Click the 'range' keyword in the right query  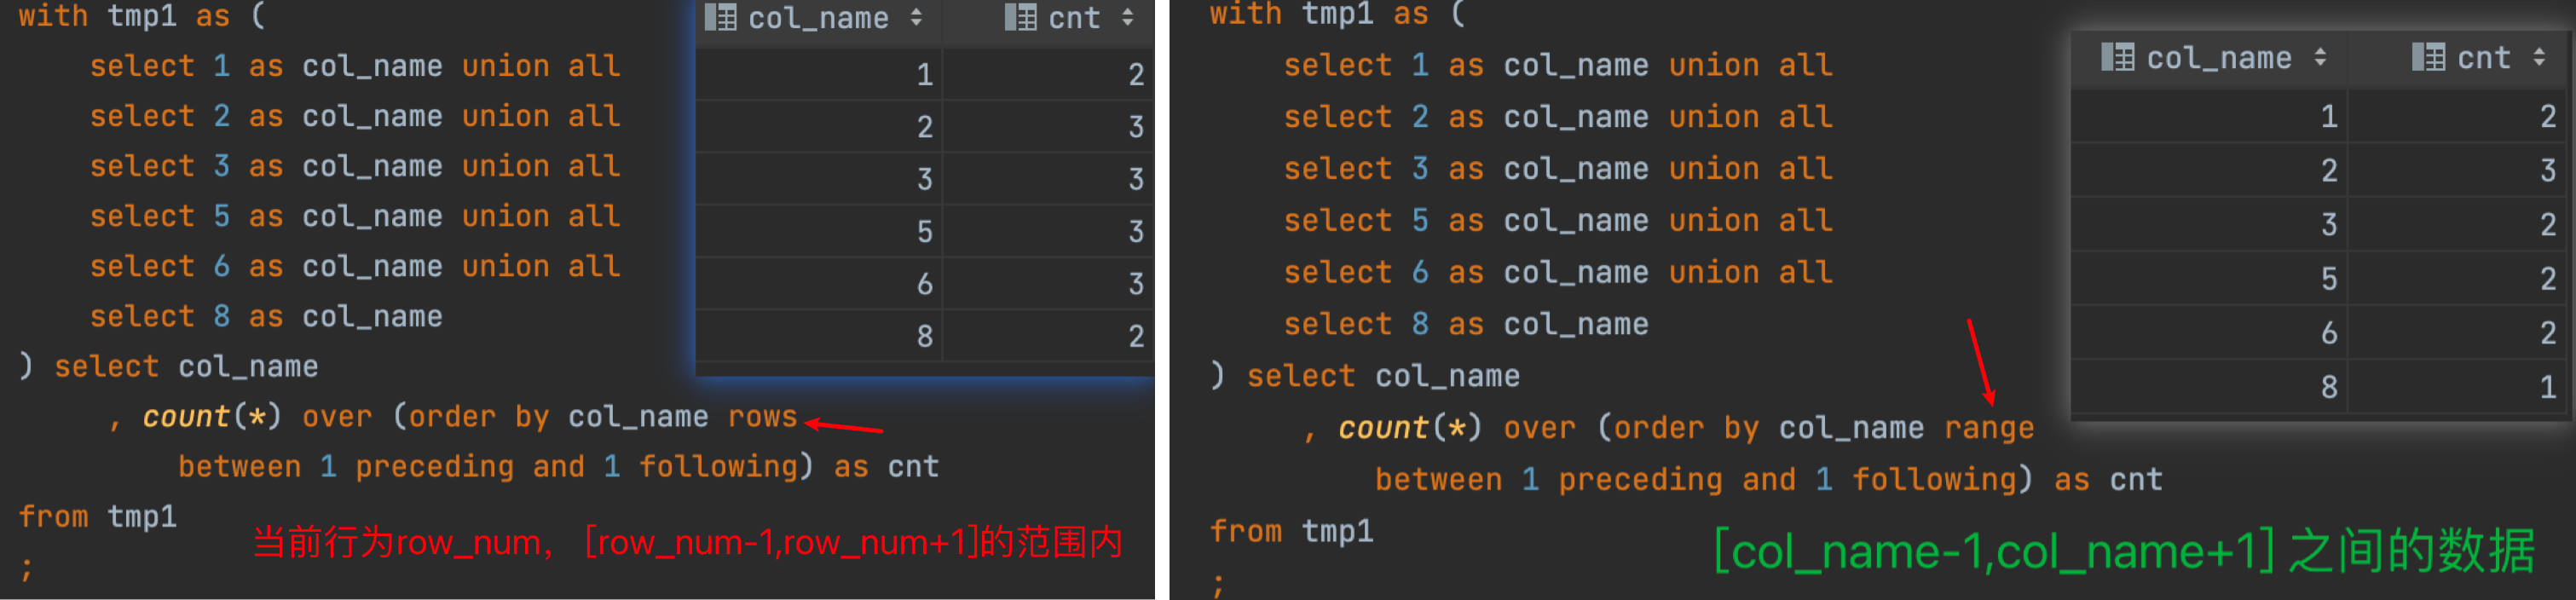pyautogui.click(x=1988, y=428)
